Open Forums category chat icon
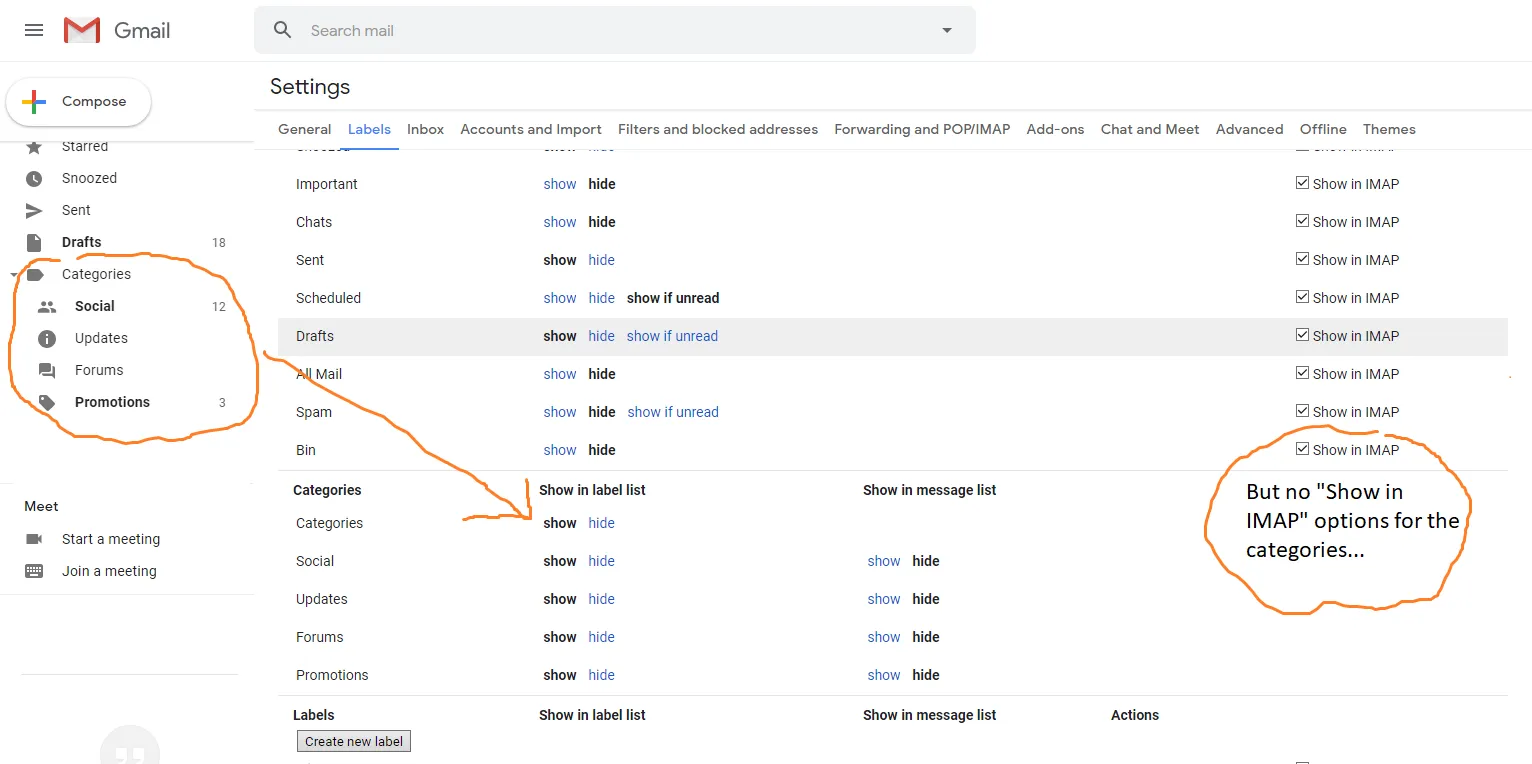1532x764 pixels. pos(47,370)
